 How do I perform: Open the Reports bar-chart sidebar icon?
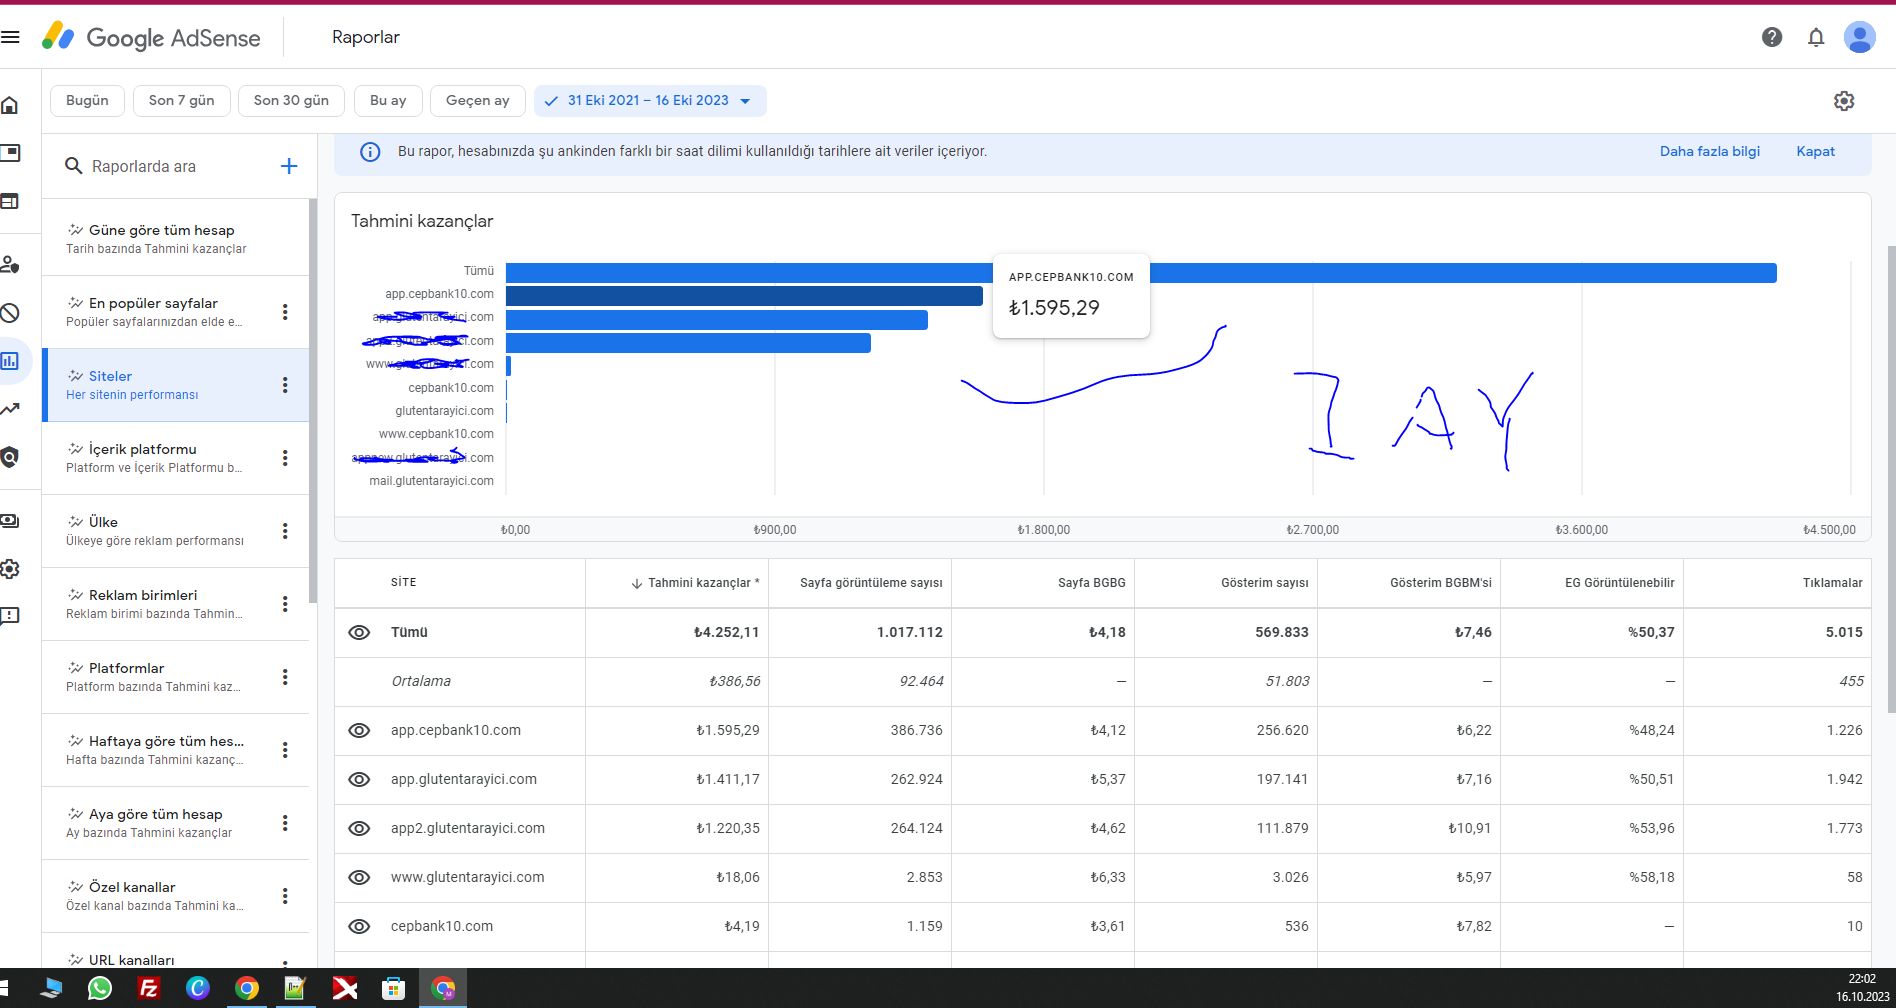(x=10, y=361)
